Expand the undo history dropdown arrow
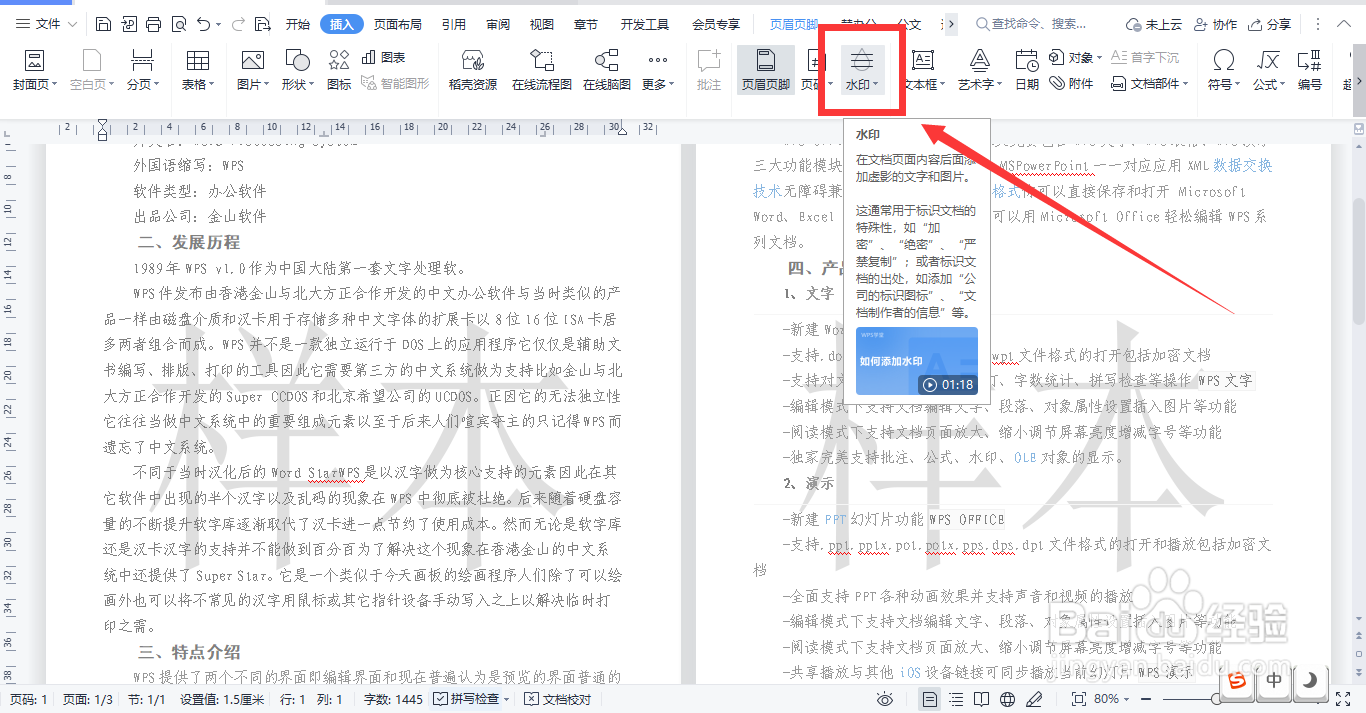This screenshot has height=713, width=1366. [218, 24]
